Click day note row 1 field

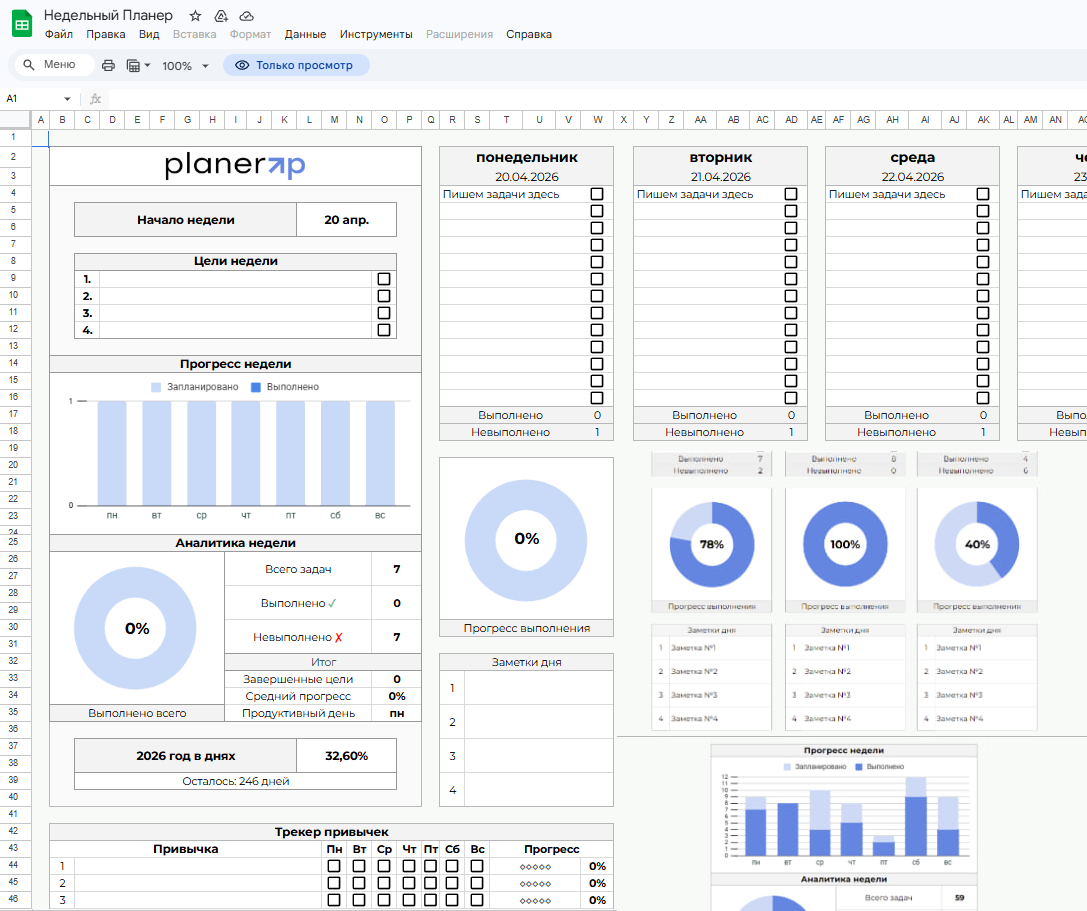(x=539, y=688)
